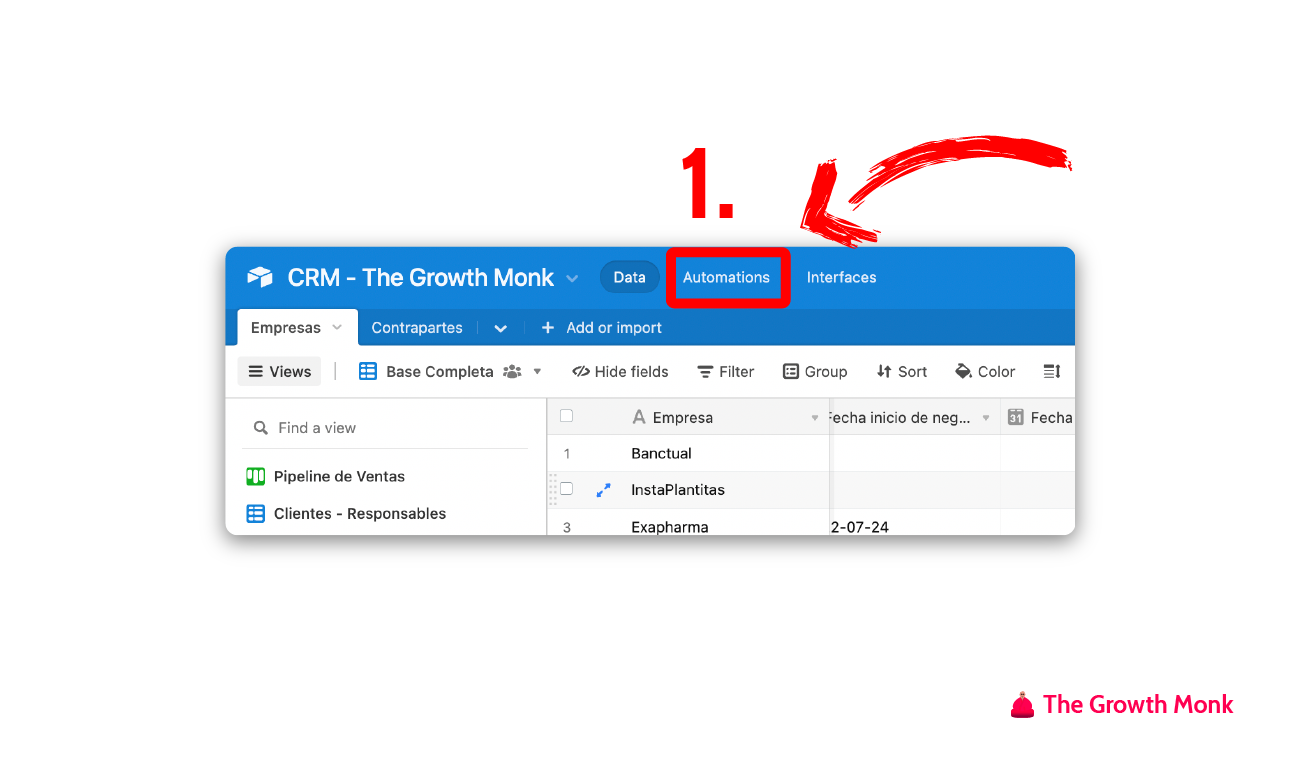Click the Airtable base logo icon
Screen dimensions: 1301x781
point(260,277)
